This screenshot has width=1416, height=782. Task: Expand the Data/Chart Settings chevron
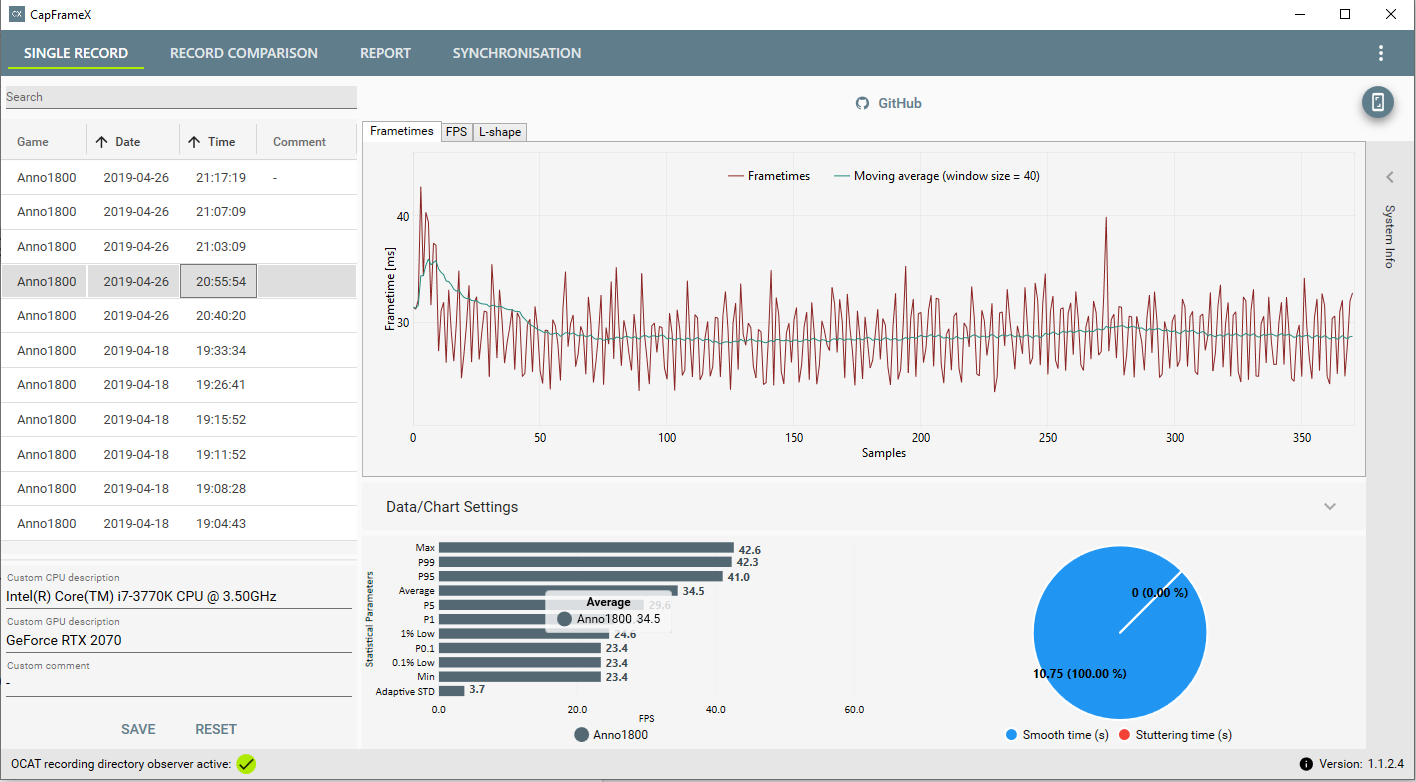[x=1330, y=506]
